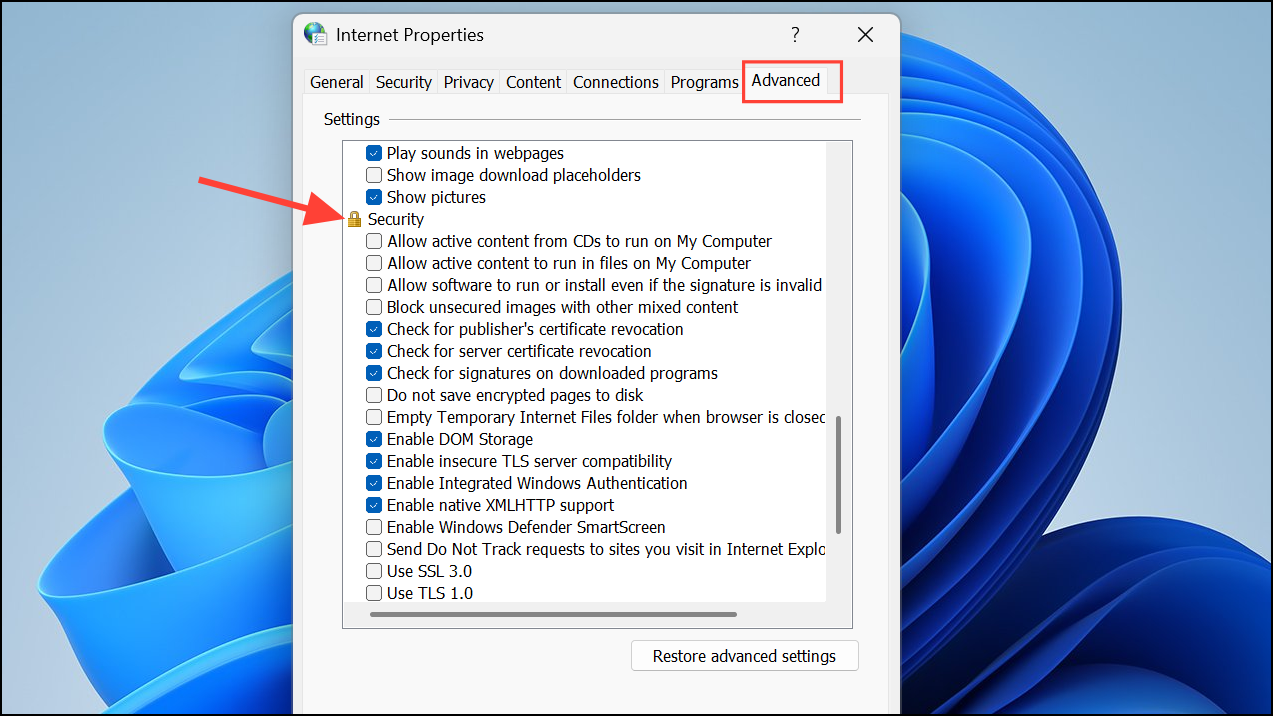Open the Content tab
This screenshot has height=716, width=1273.
tap(533, 82)
